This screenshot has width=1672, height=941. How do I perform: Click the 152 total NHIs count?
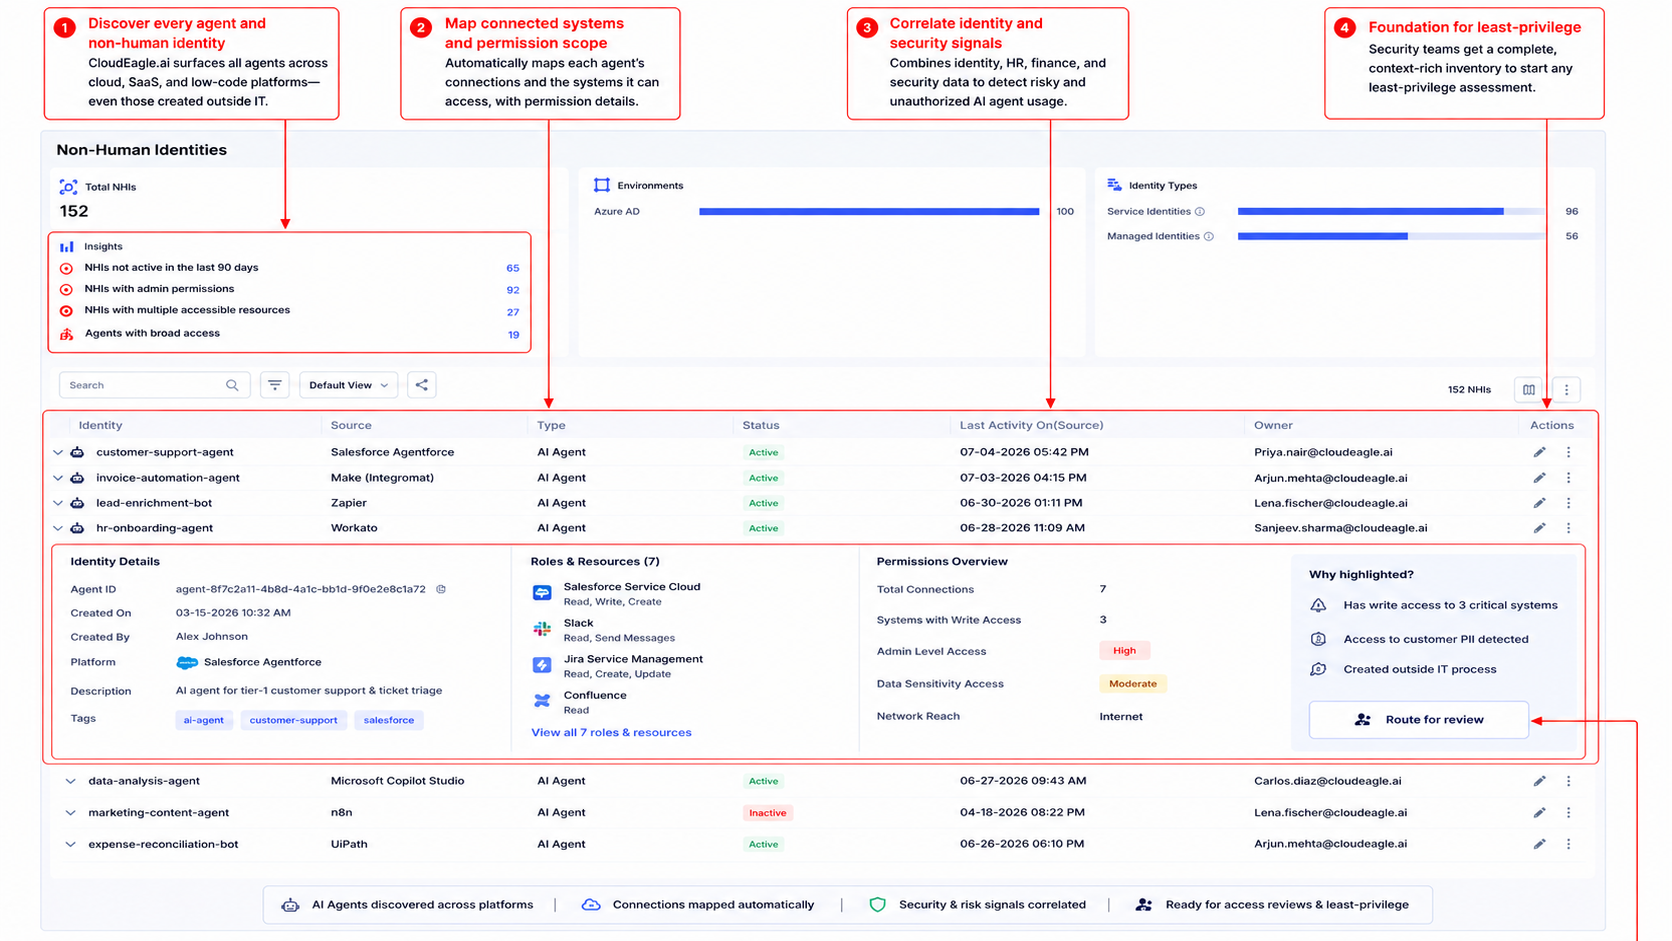click(x=74, y=211)
